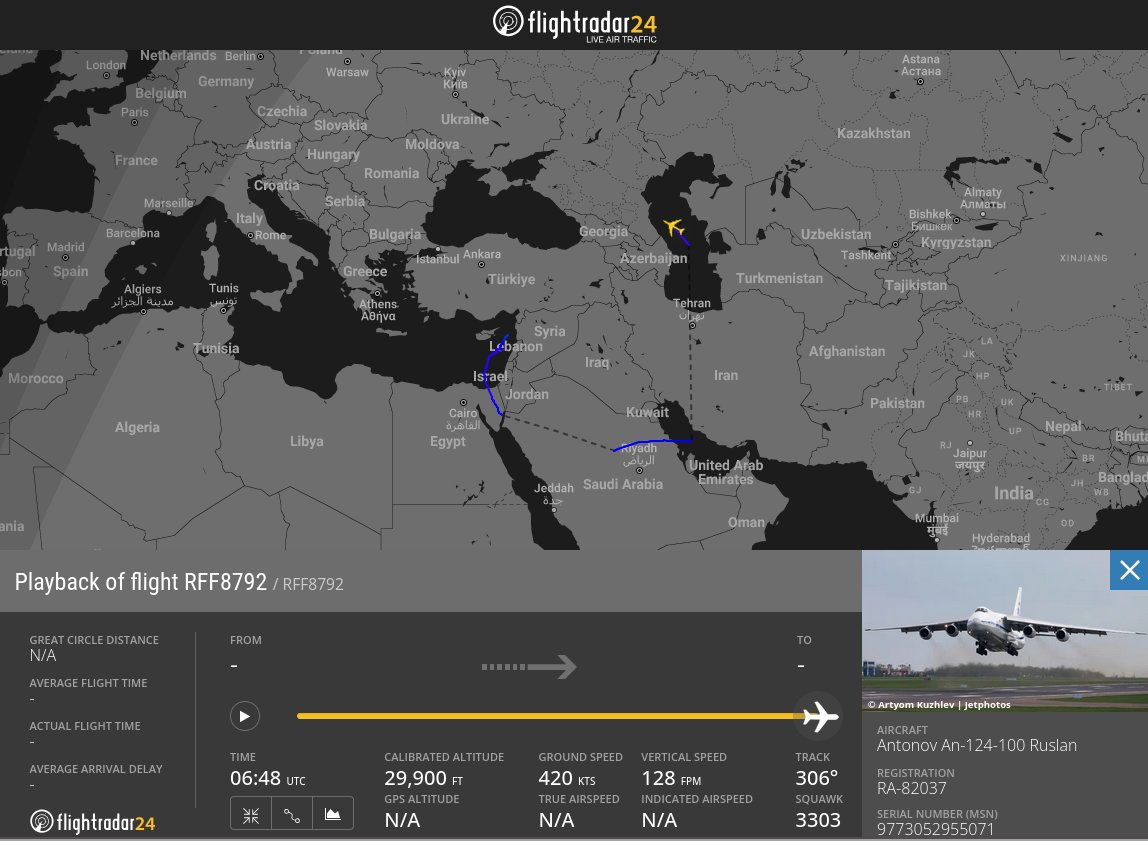This screenshot has width=1148, height=841.
Task: Click the Artyom Kuzhlev Jetphotos credit
Action: click(939, 705)
